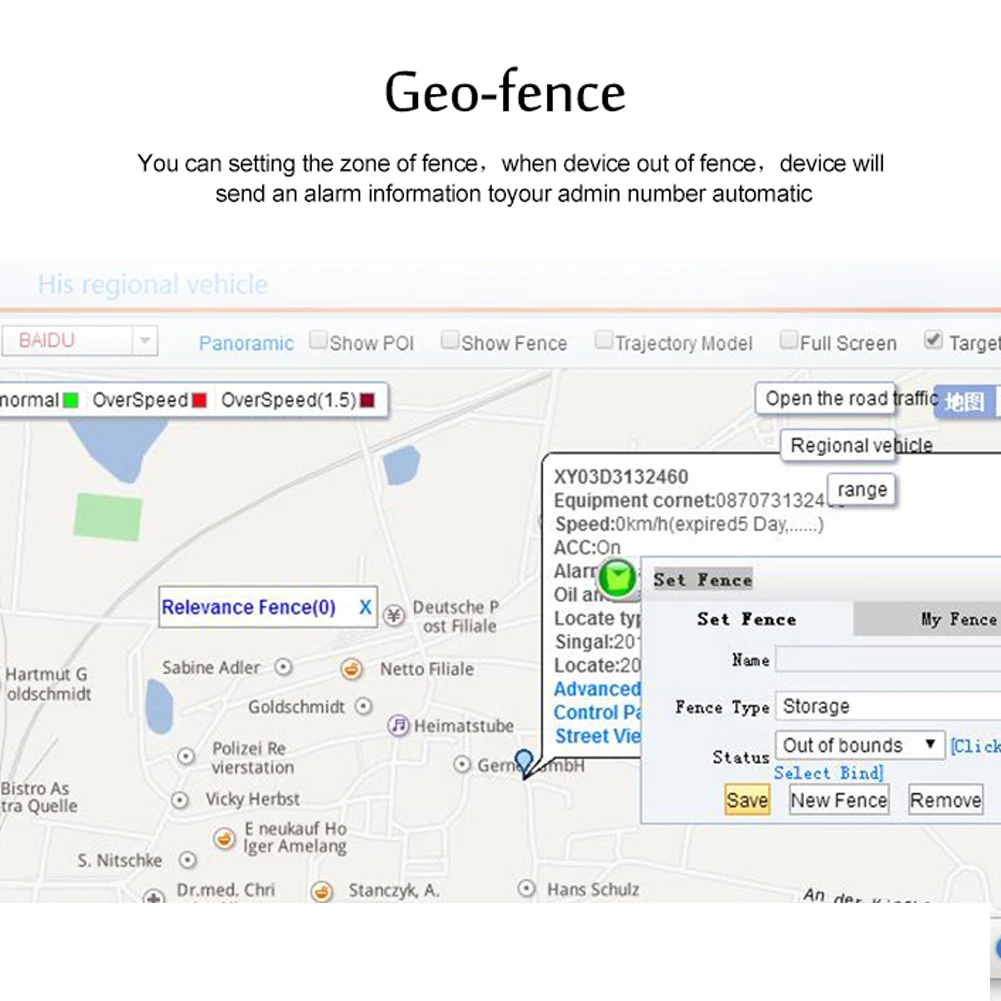1001x1001 pixels.
Task: Open the Fence Type dropdown showing Storage
Action: (888, 706)
